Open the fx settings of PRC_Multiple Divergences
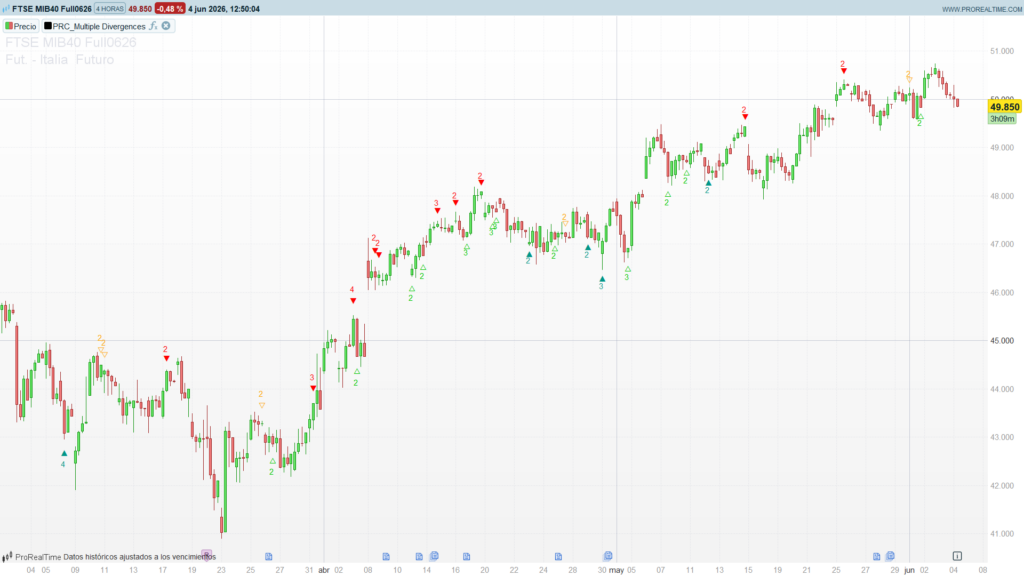 (153, 26)
